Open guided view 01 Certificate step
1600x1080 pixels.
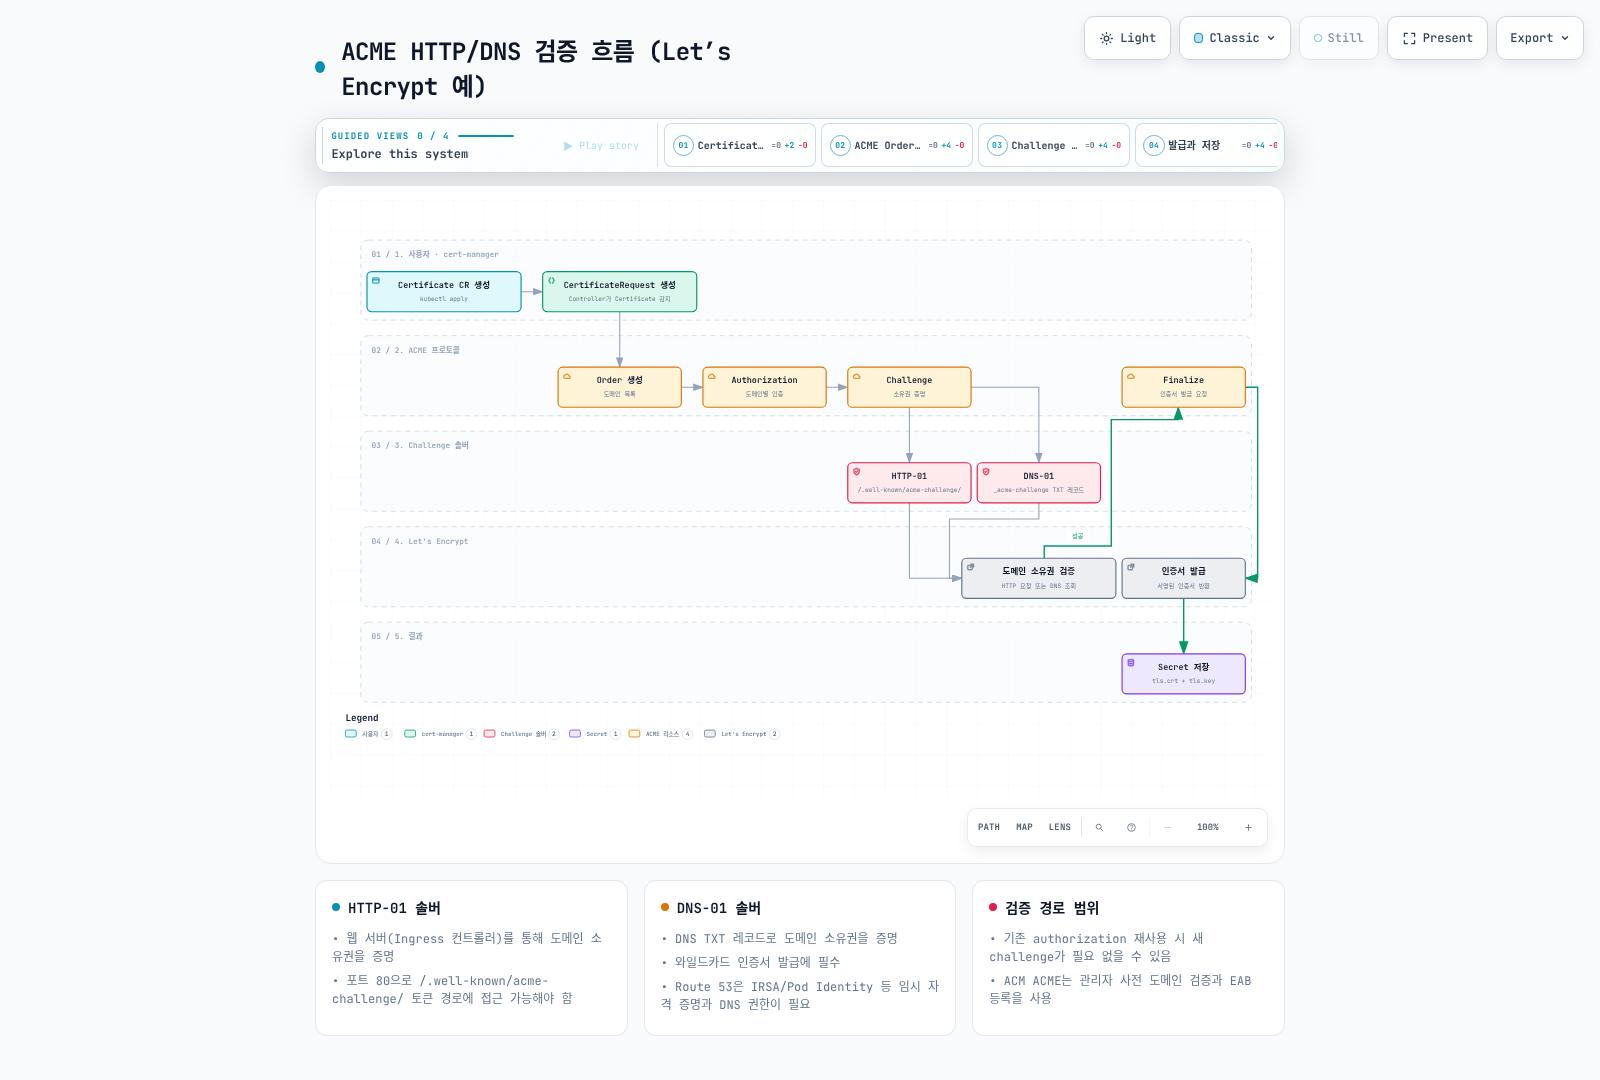click(x=740, y=145)
